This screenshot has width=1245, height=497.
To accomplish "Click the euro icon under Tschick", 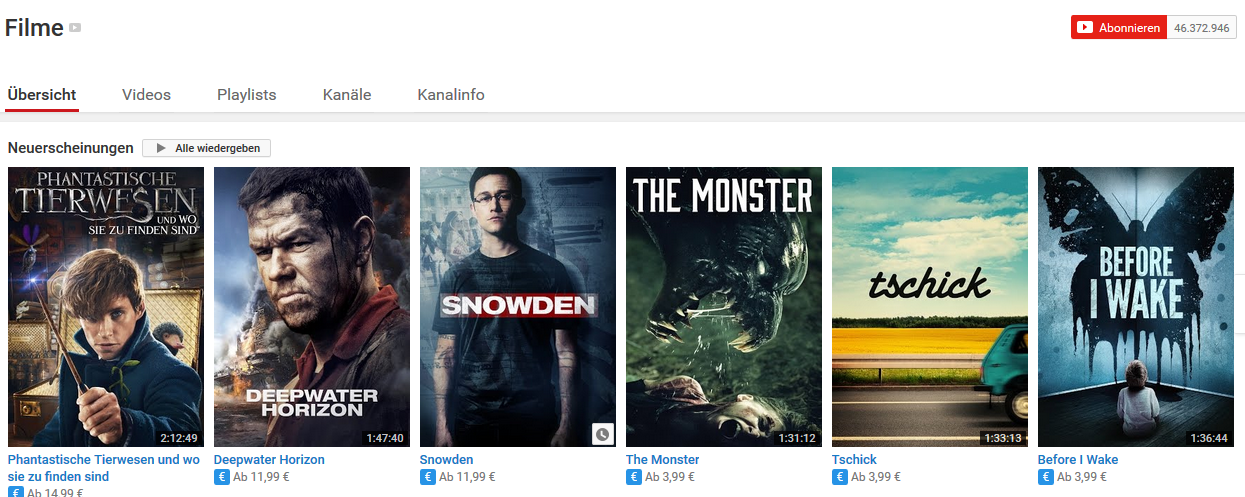I will (841, 477).
